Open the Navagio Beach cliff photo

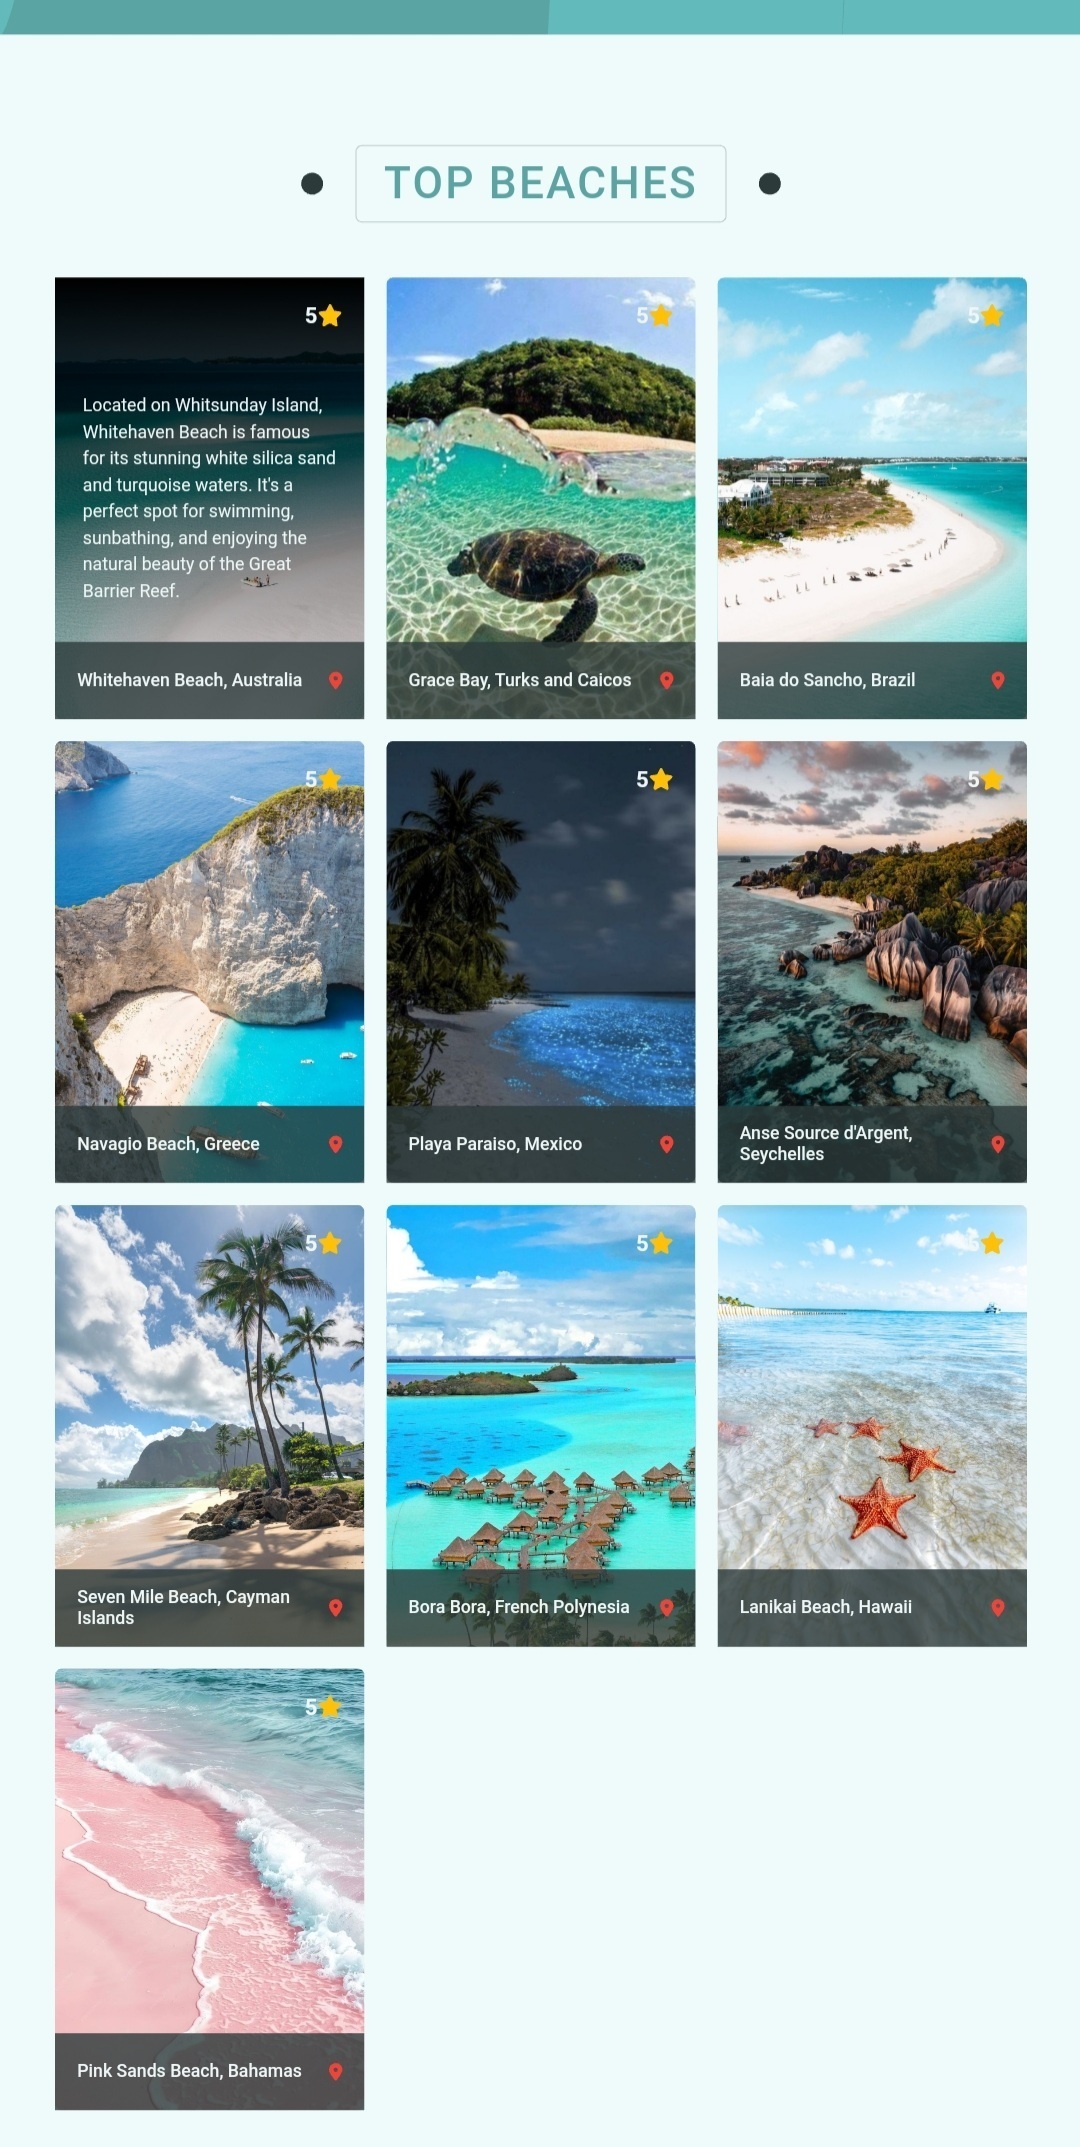[210, 923]
